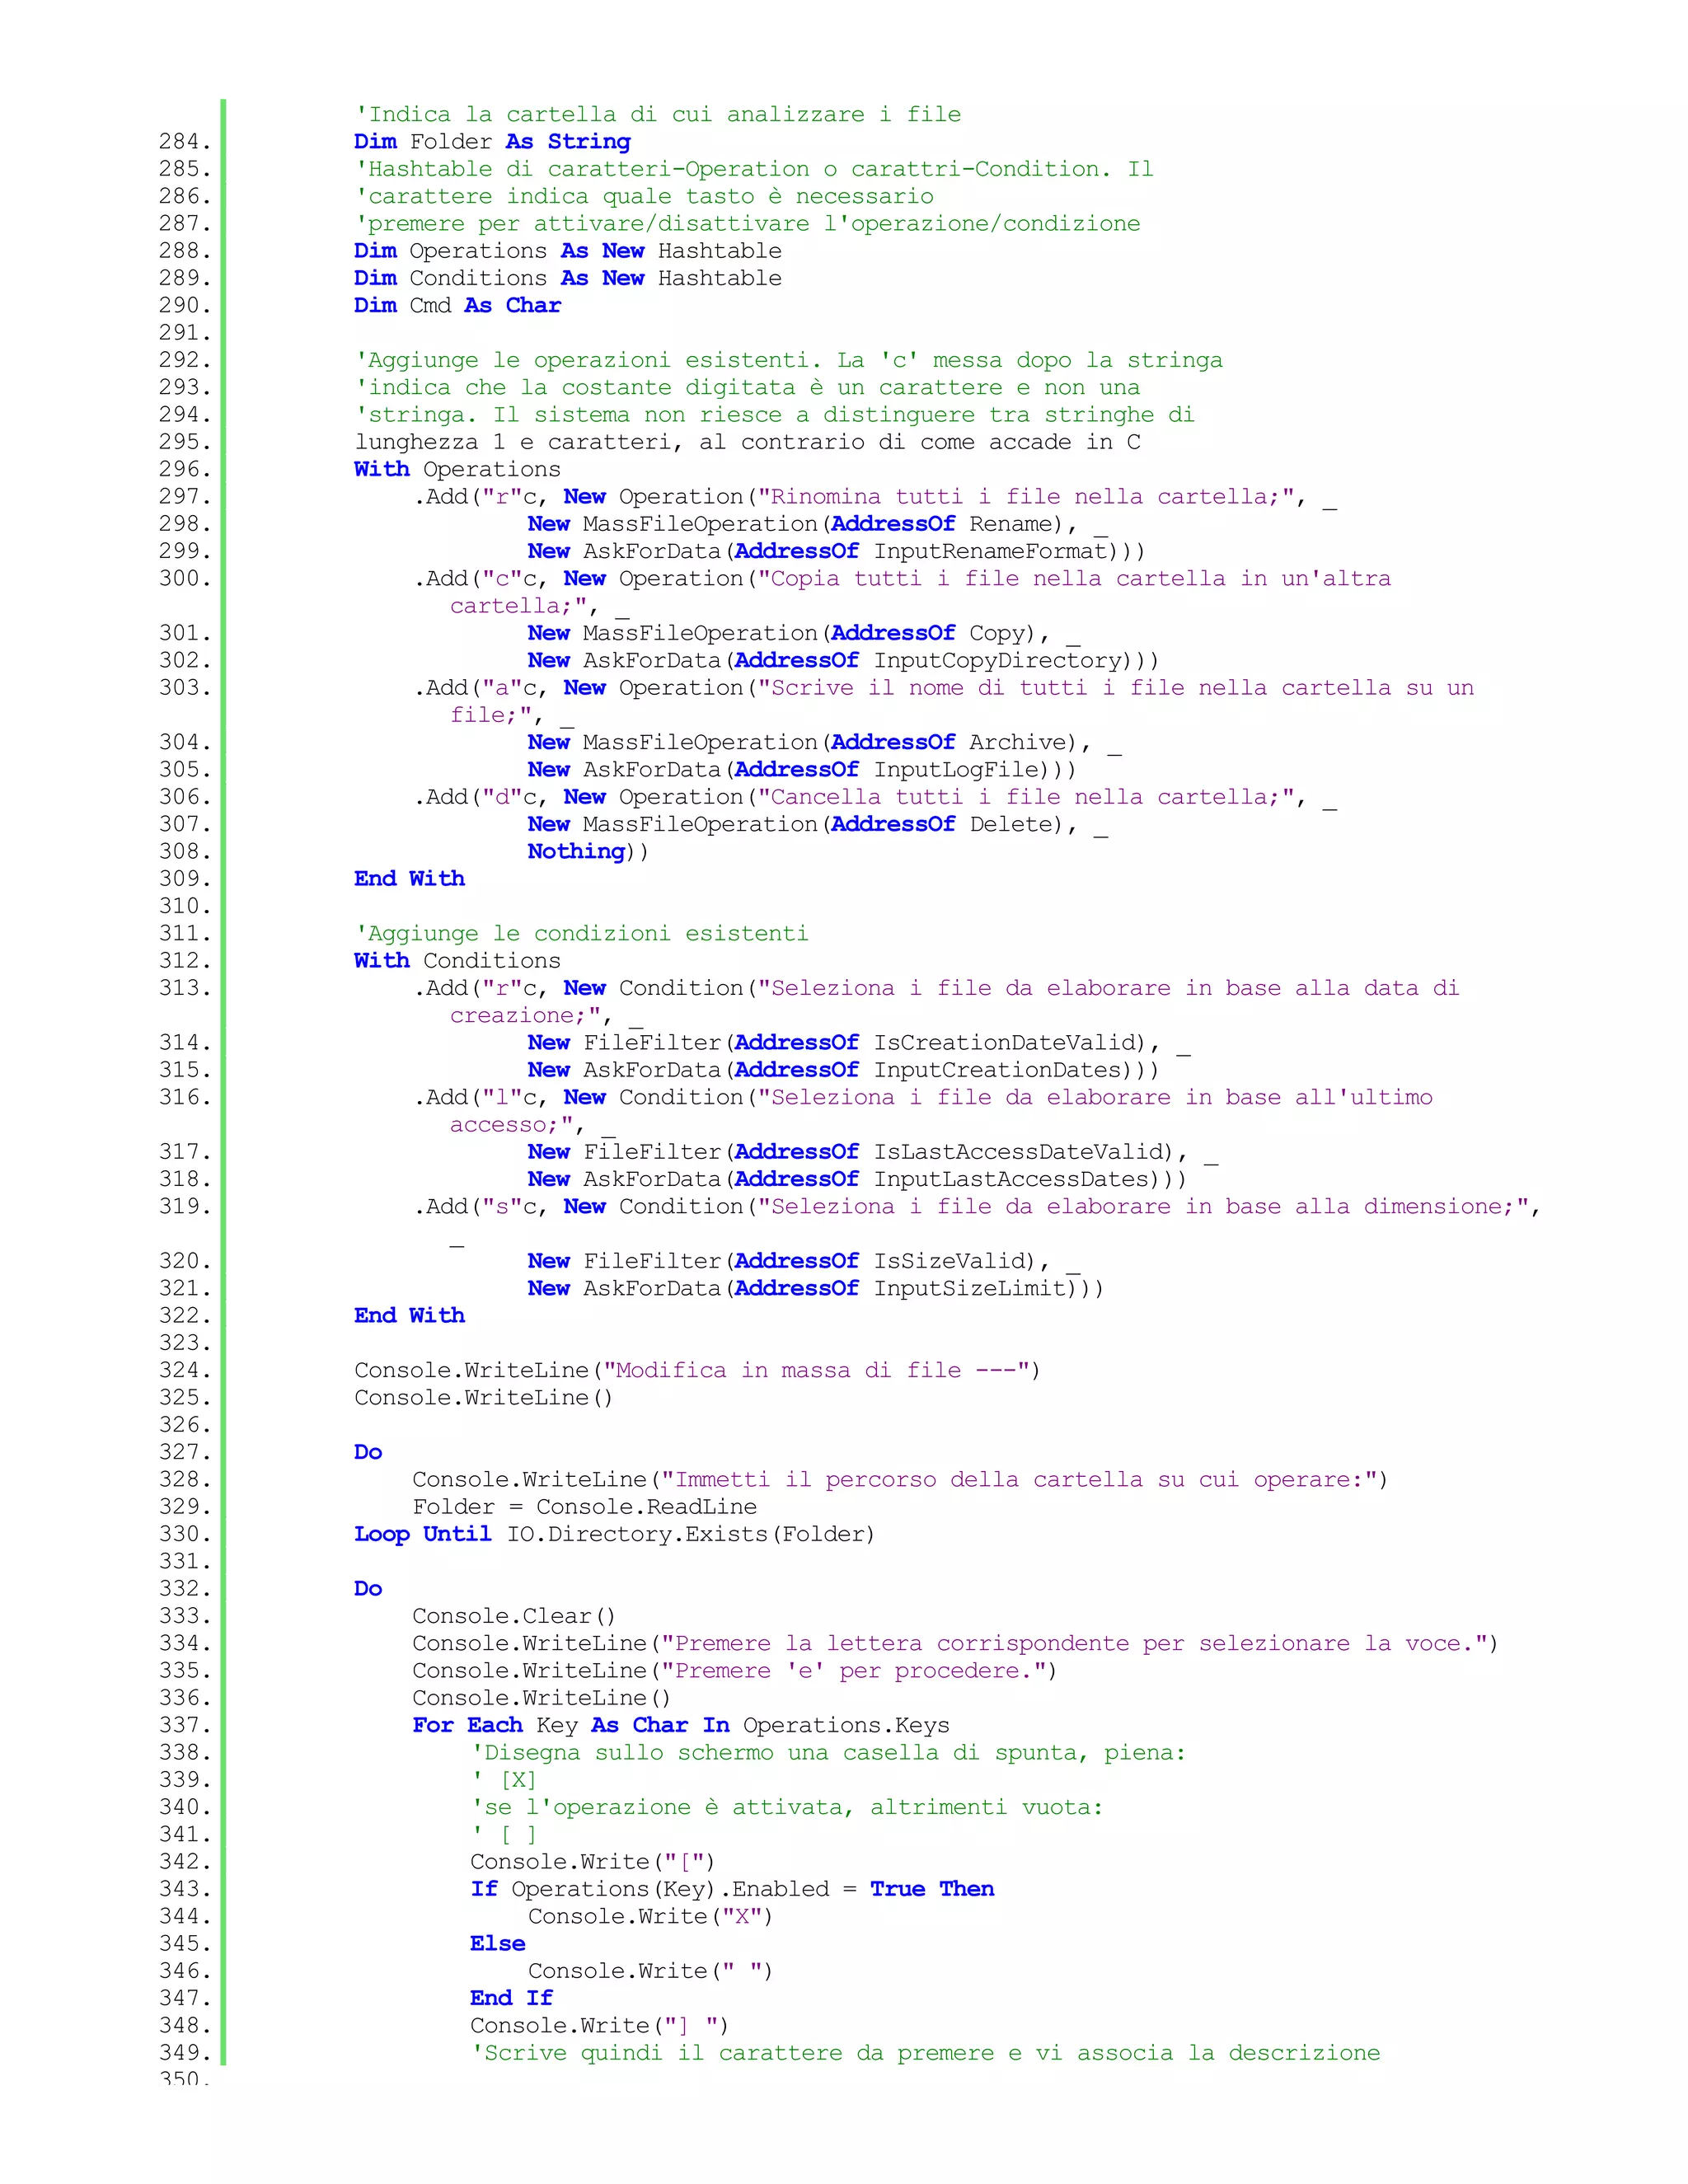Click string "Rinomina tutti i file nella cartella;"

(x=1025, y=497)
